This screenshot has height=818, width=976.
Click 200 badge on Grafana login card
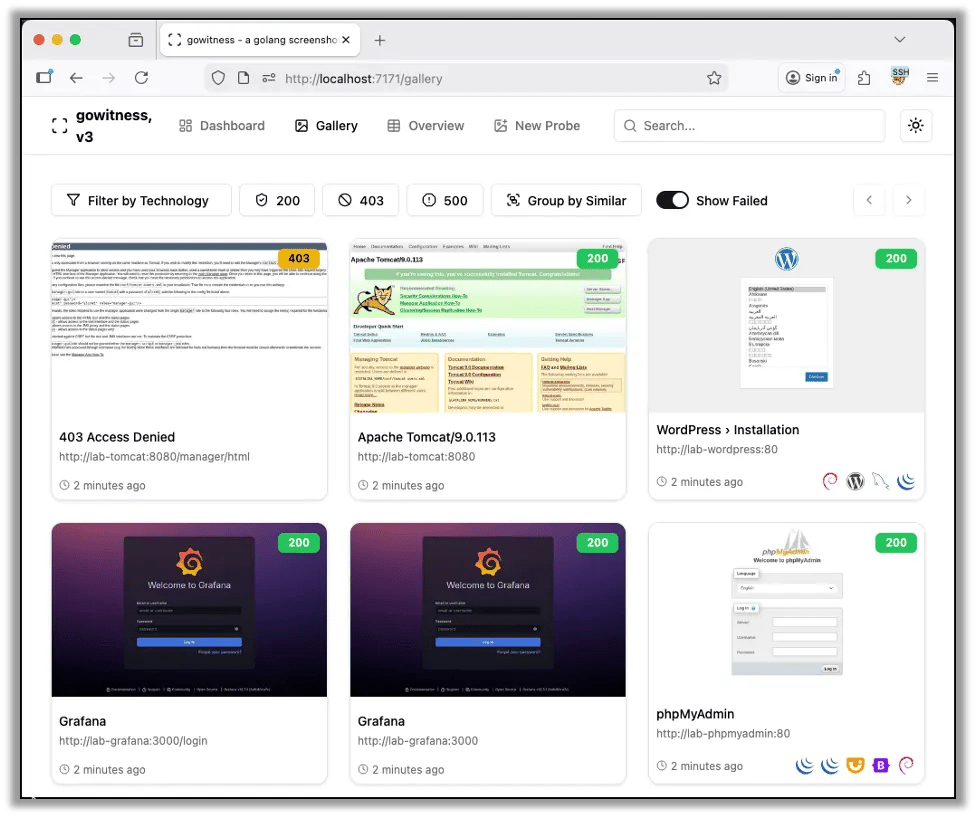299,543
